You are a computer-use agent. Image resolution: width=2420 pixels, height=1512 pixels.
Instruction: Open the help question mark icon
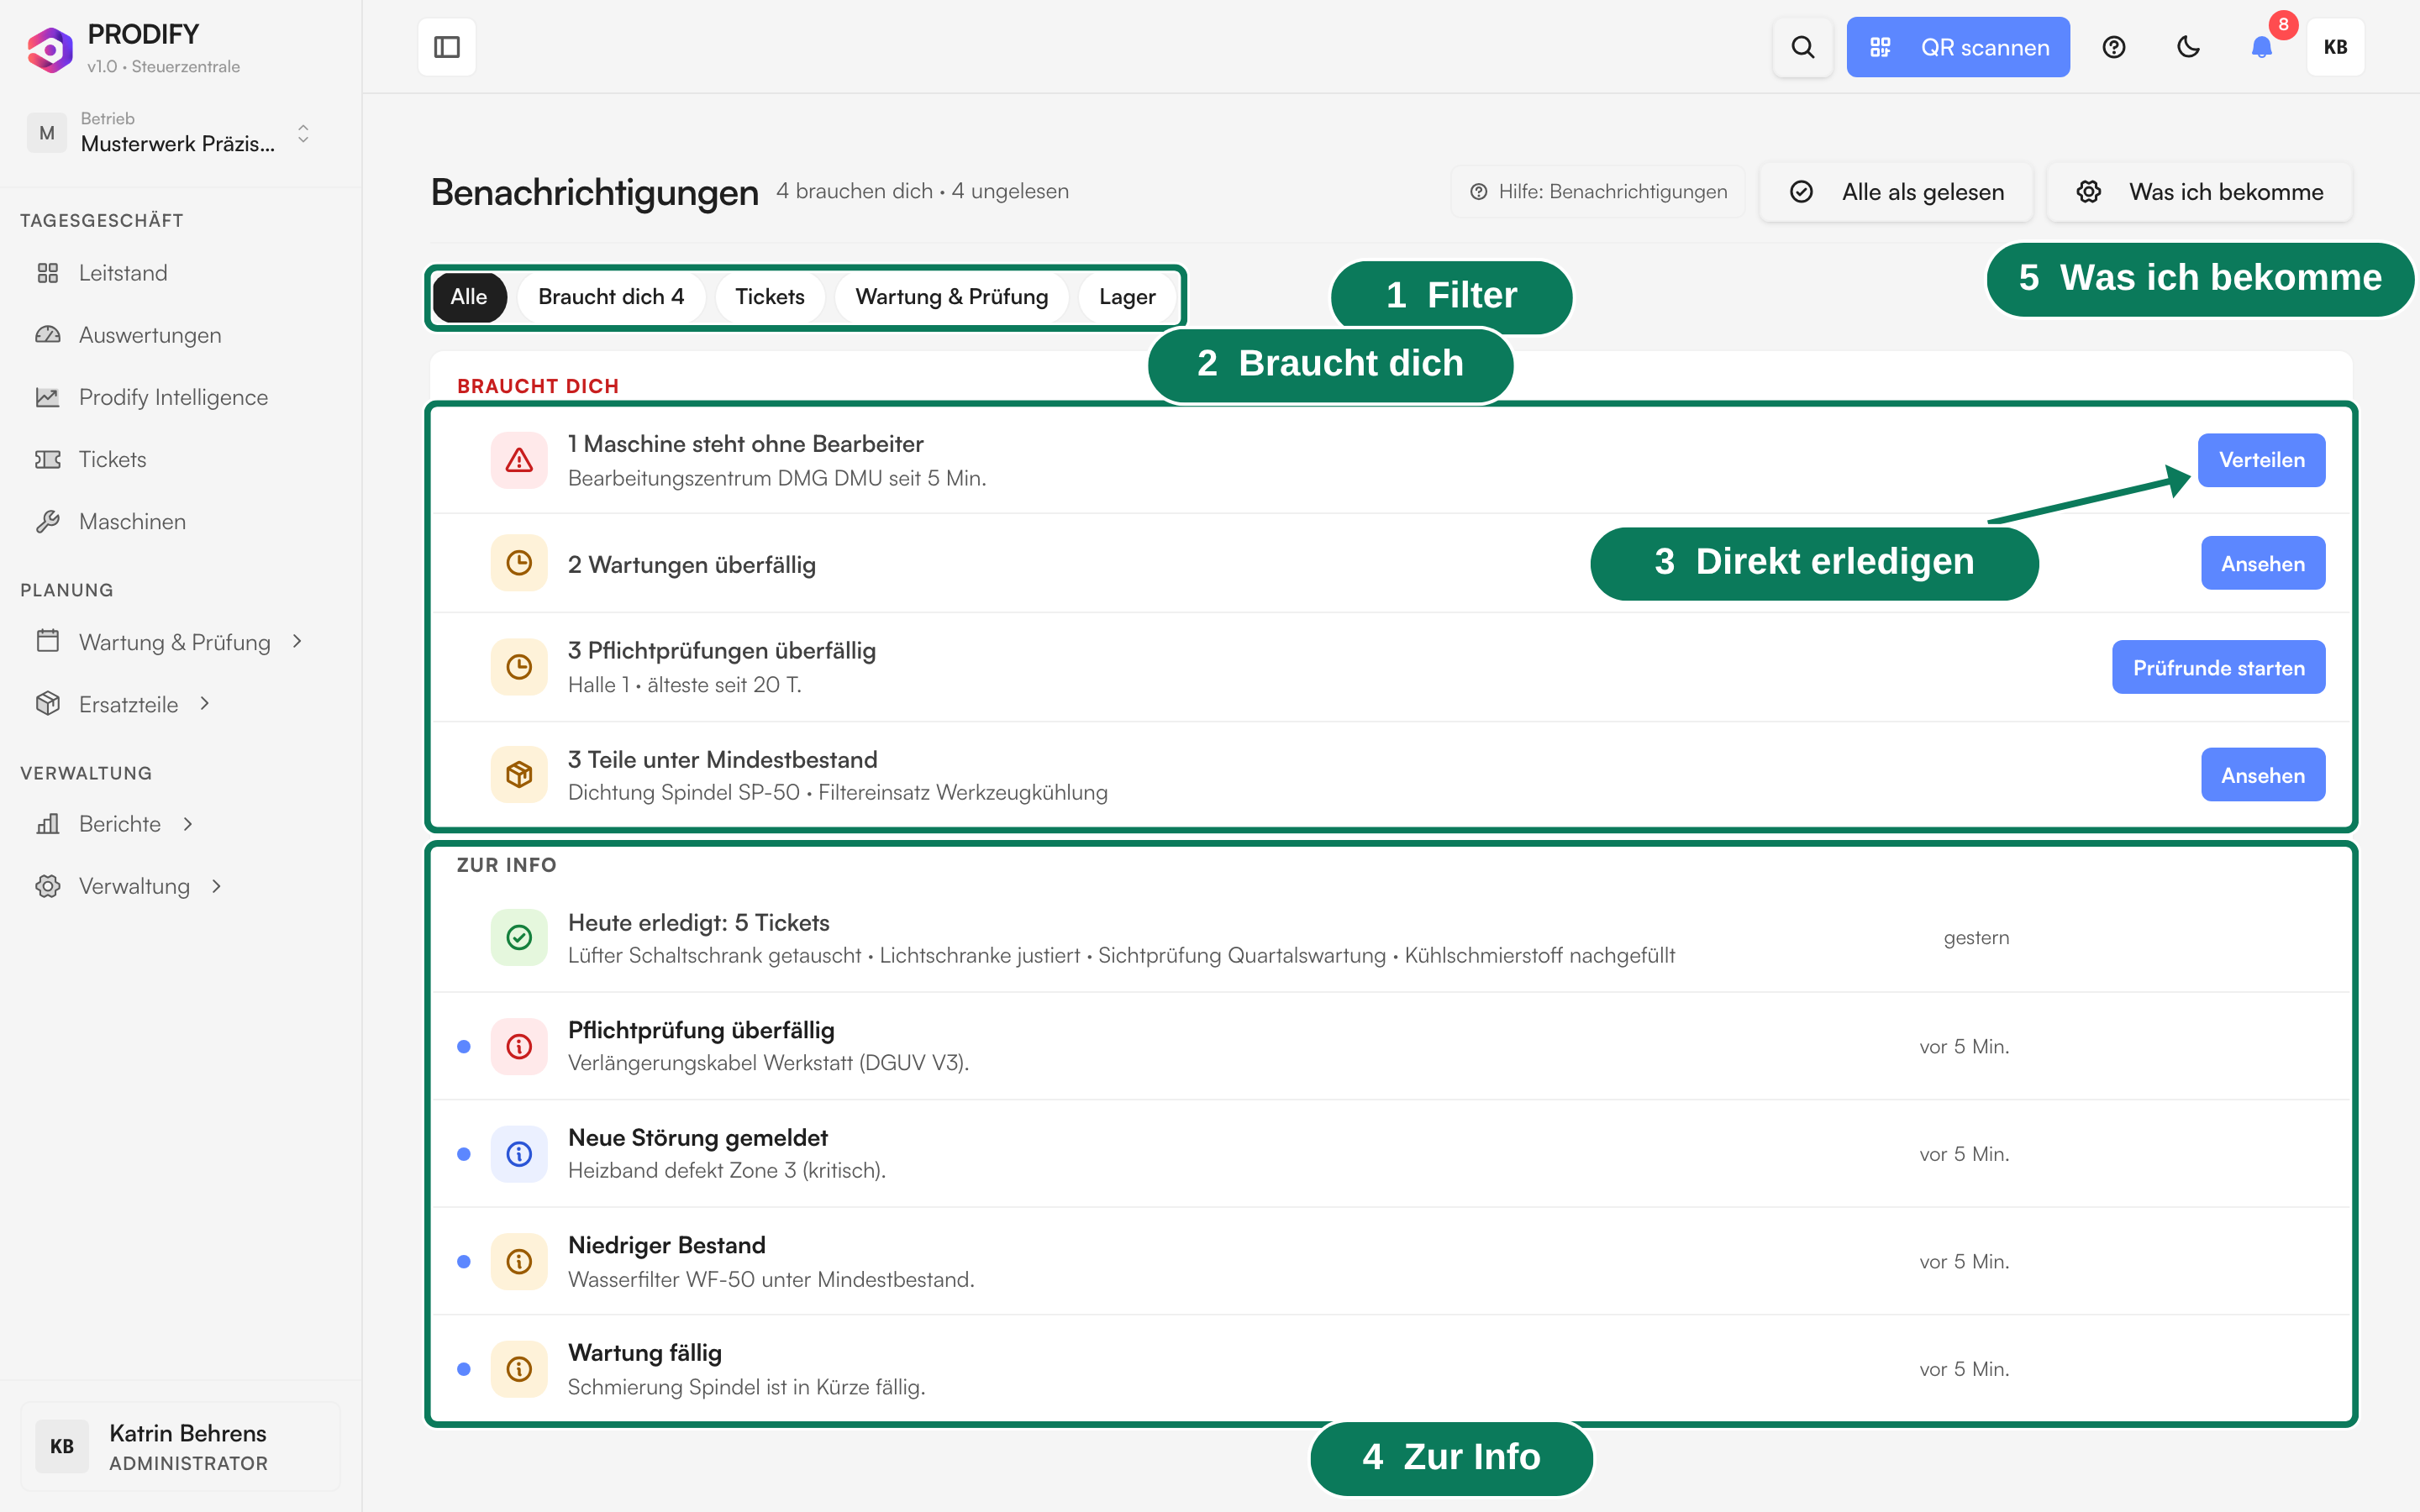coord(2113,47)
